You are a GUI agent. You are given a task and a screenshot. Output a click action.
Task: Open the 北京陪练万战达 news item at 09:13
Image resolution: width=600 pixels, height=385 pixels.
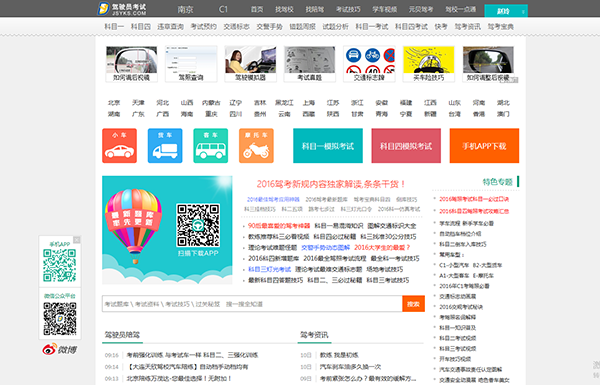pyautogui.click(x=179, y=378)
